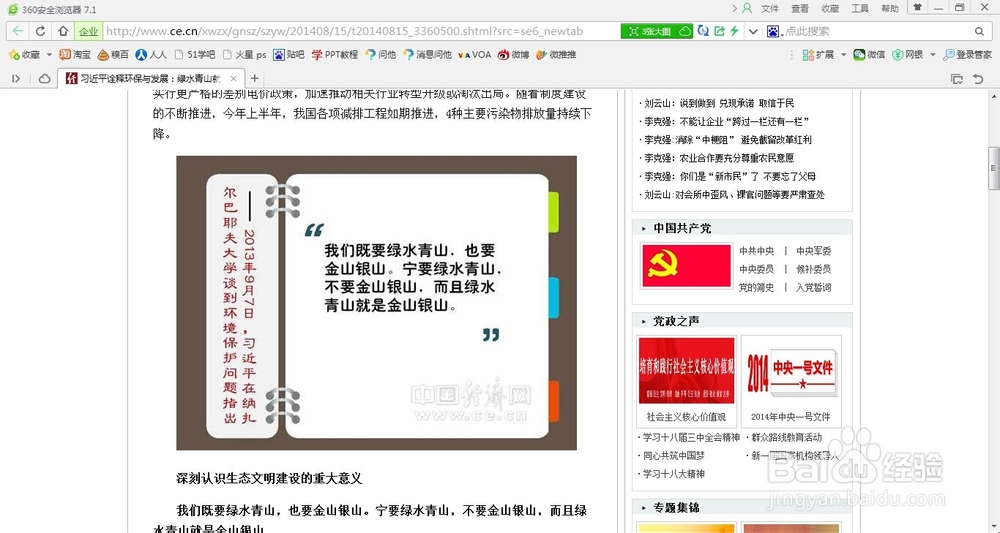Viewport: 1000px width, 533px height.
Task: Open the 登录管家 login manager
Action: point(967,55)
